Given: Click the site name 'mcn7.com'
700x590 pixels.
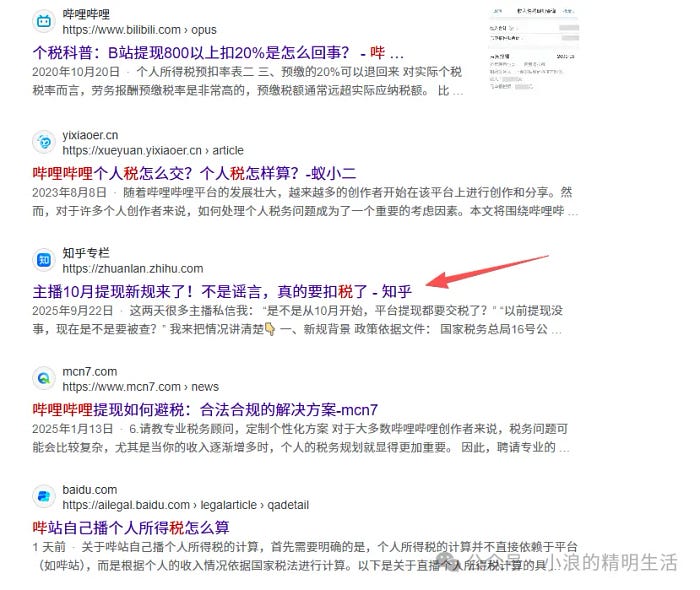Looking at the screenshot, I should pos(90,371).
